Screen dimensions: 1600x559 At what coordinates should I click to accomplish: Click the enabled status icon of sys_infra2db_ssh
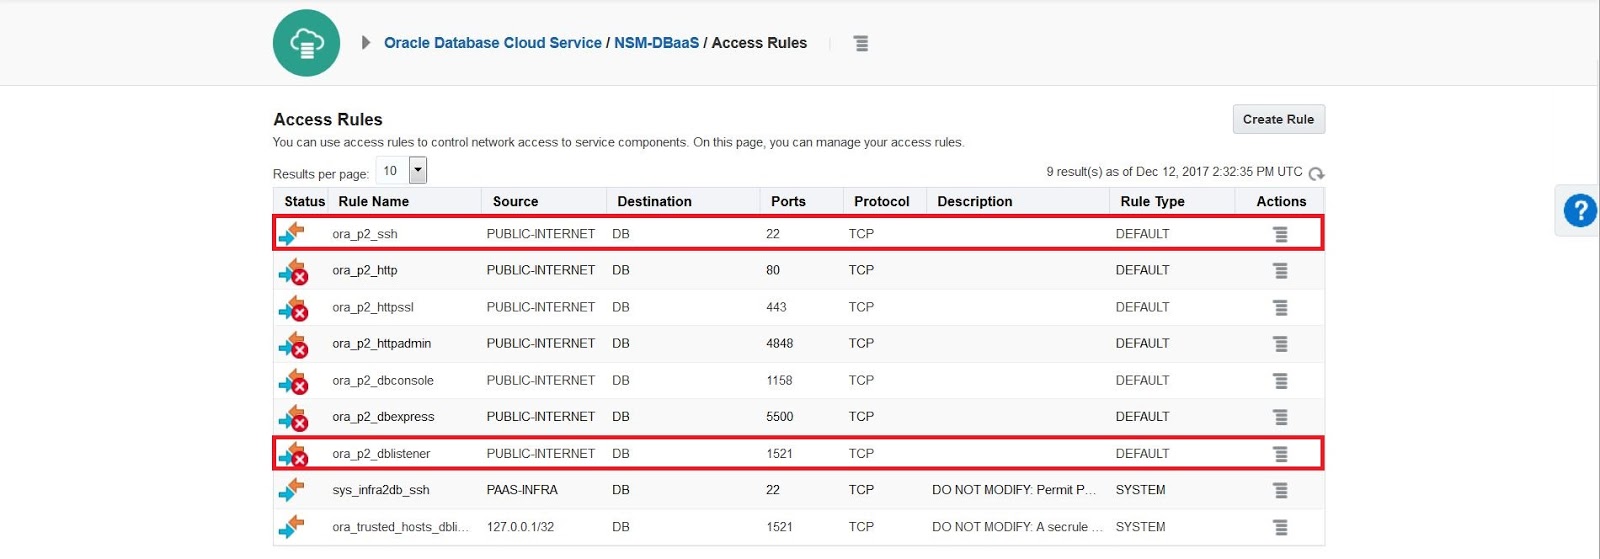[x=292, y=490]
